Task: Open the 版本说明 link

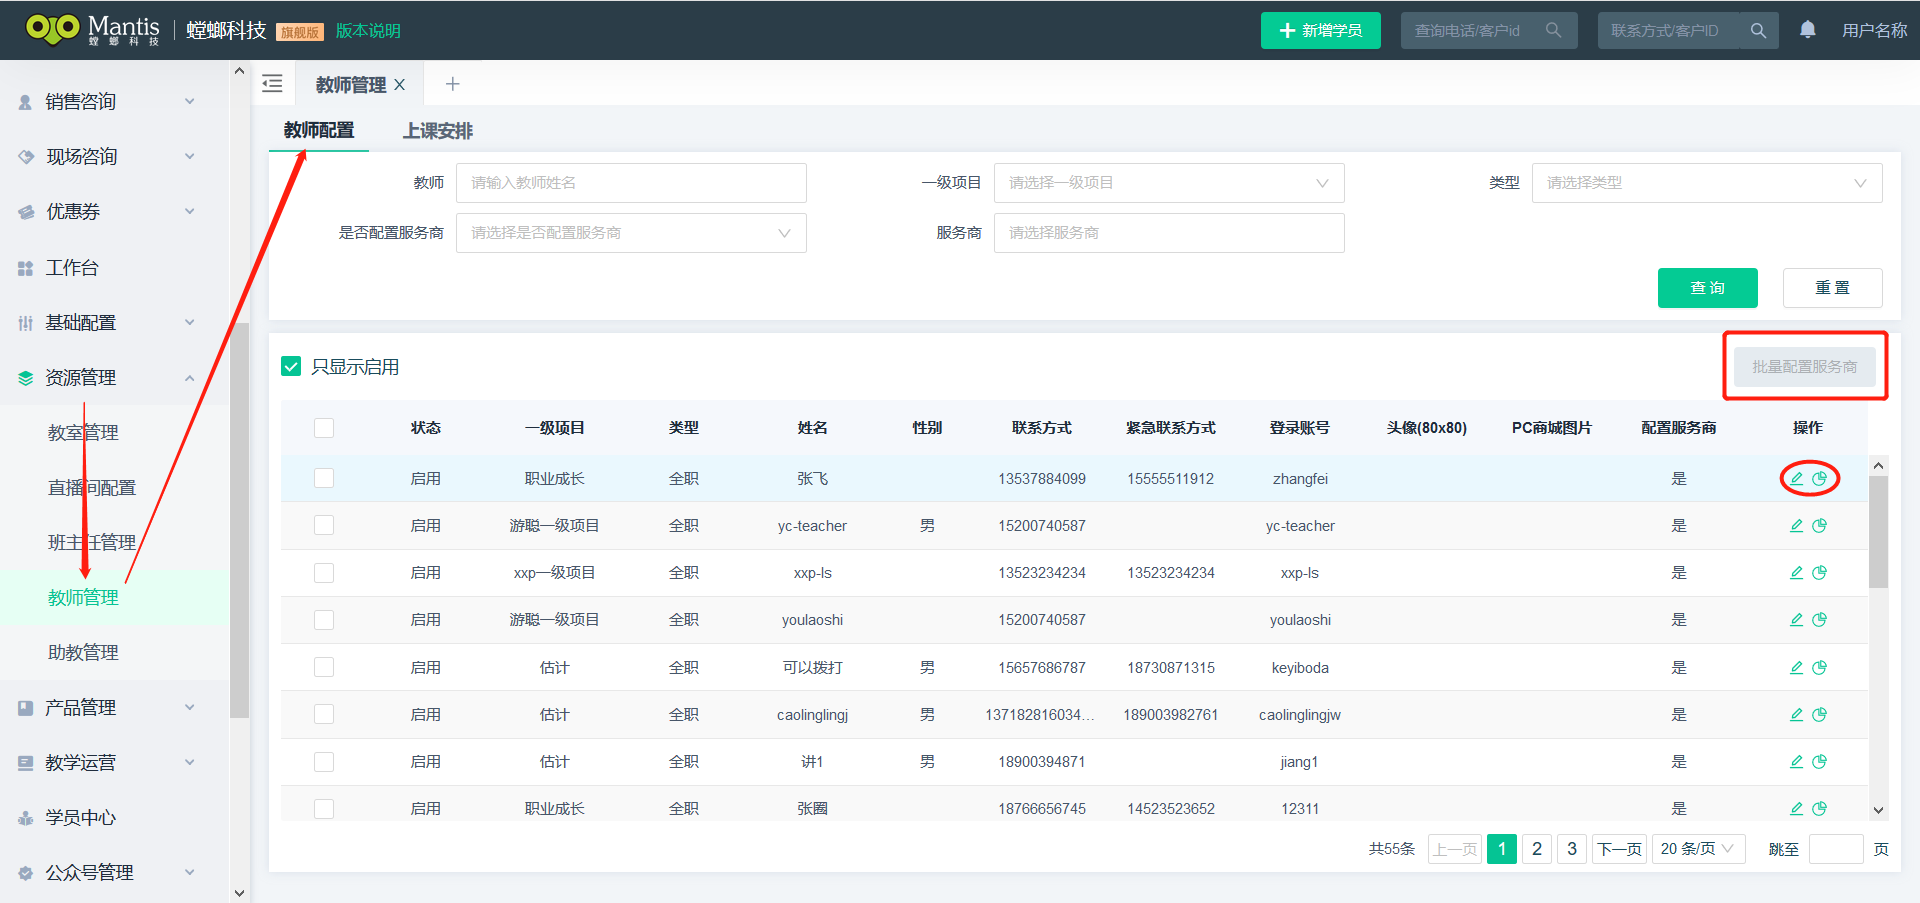Action: pos(368,31)
